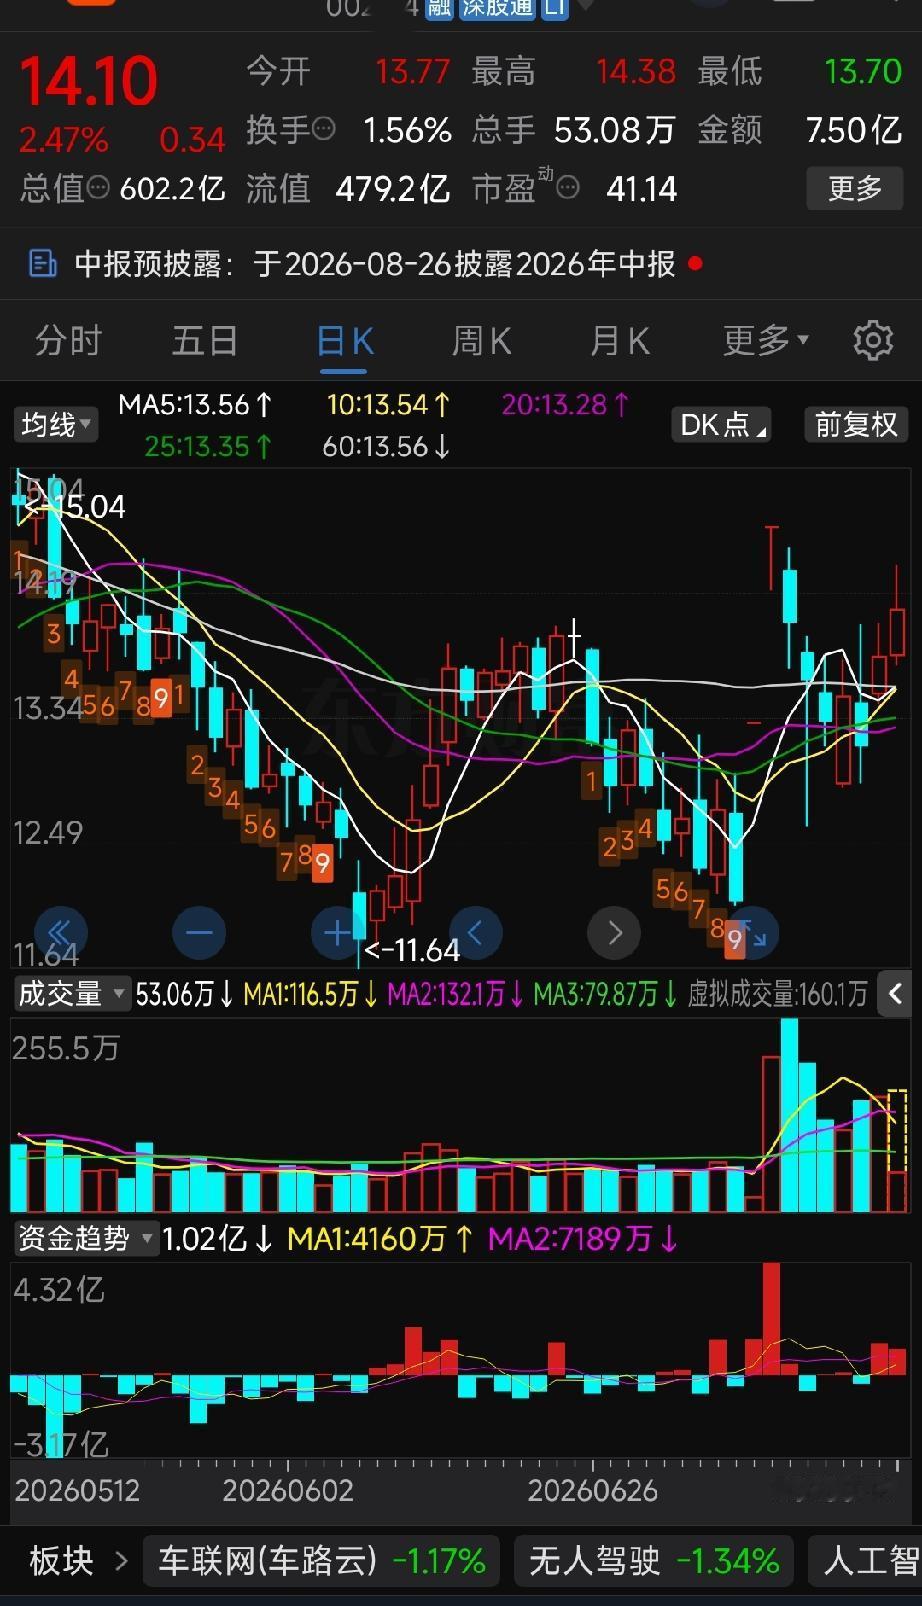The height and width of the screenshot is (1606, 922).
Task: Open 无人驾驶 sector chip
Action: [654, 1561]
